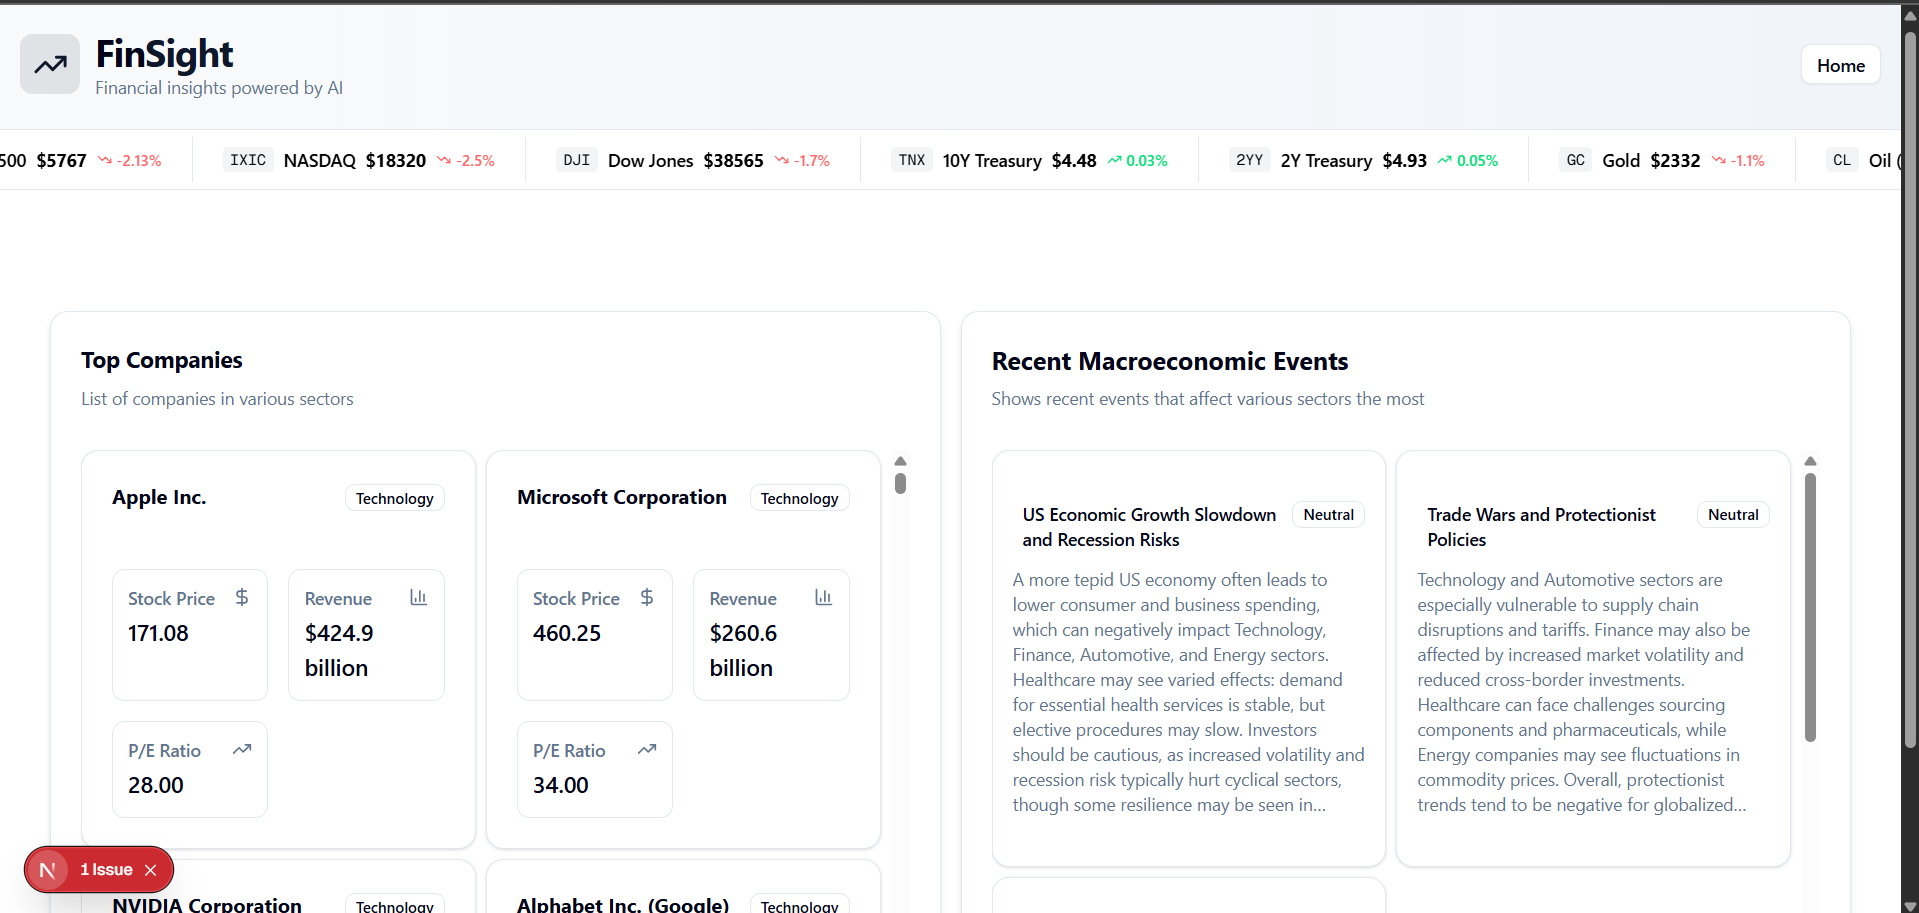Click the 2Y Treasury 0.05% change

point(1478,161)
